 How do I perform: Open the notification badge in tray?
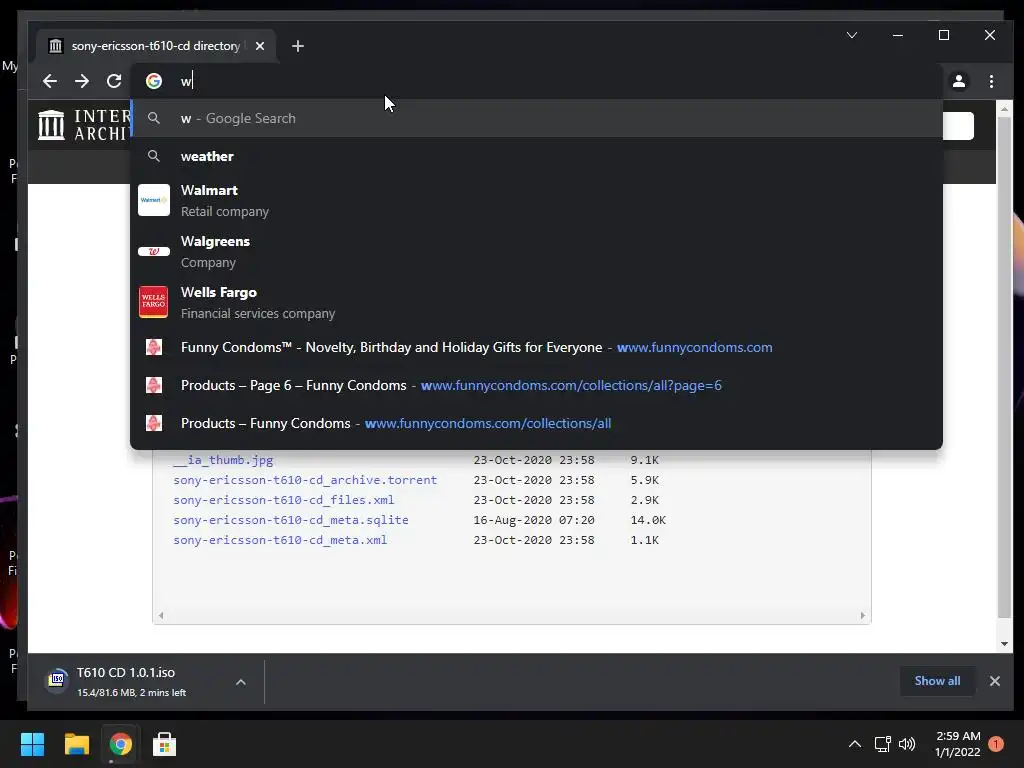[x=996, y=744]
